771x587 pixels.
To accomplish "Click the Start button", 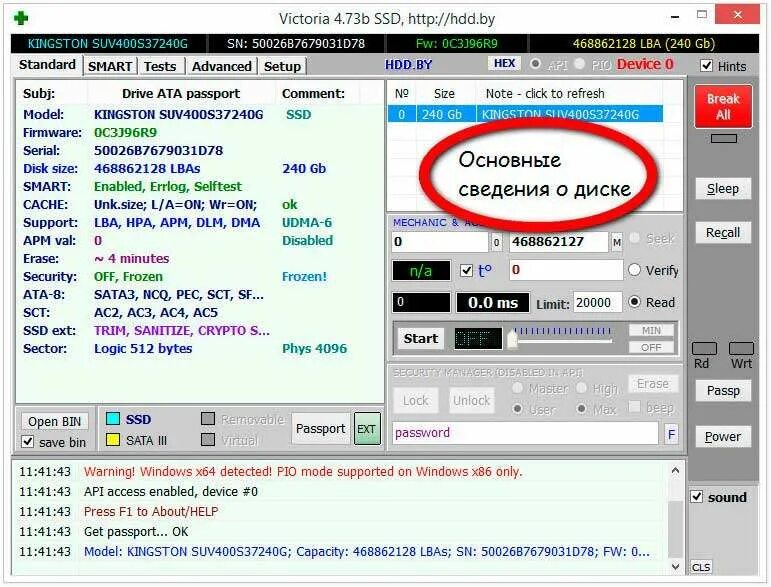I will [420, 338].
